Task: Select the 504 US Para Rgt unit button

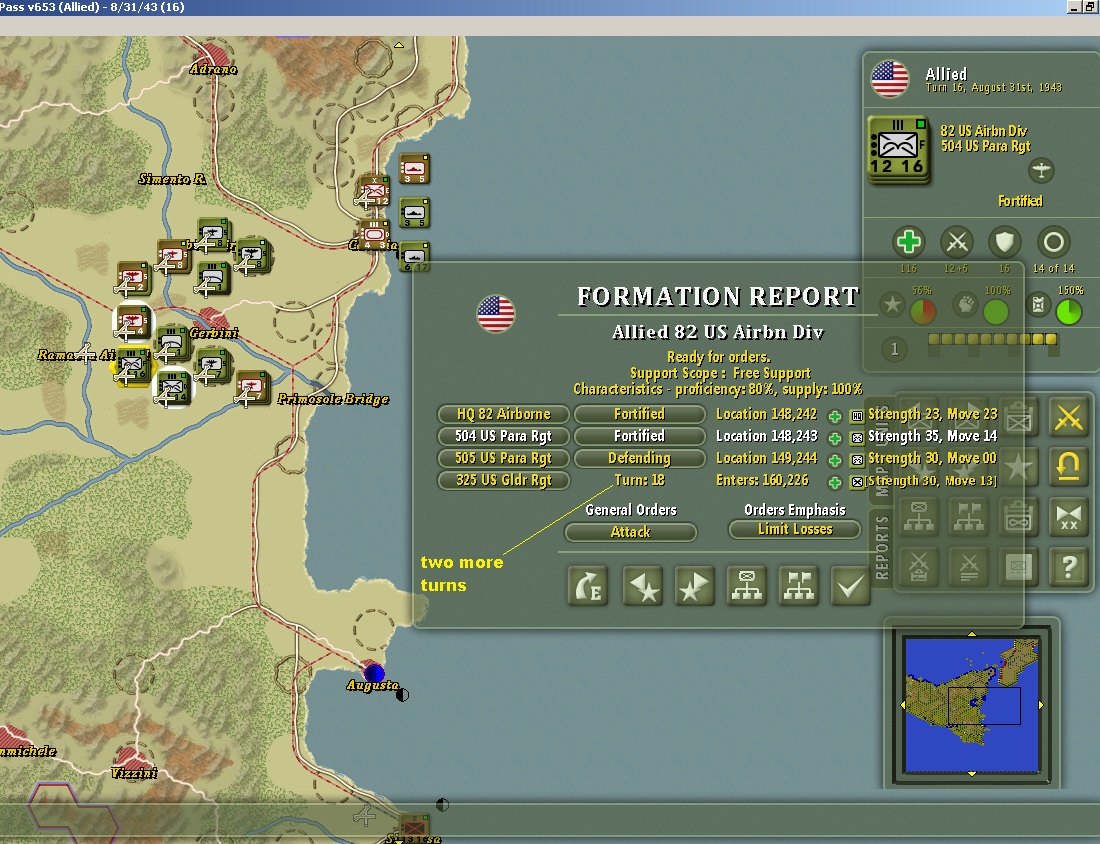Action: point(503,436)
